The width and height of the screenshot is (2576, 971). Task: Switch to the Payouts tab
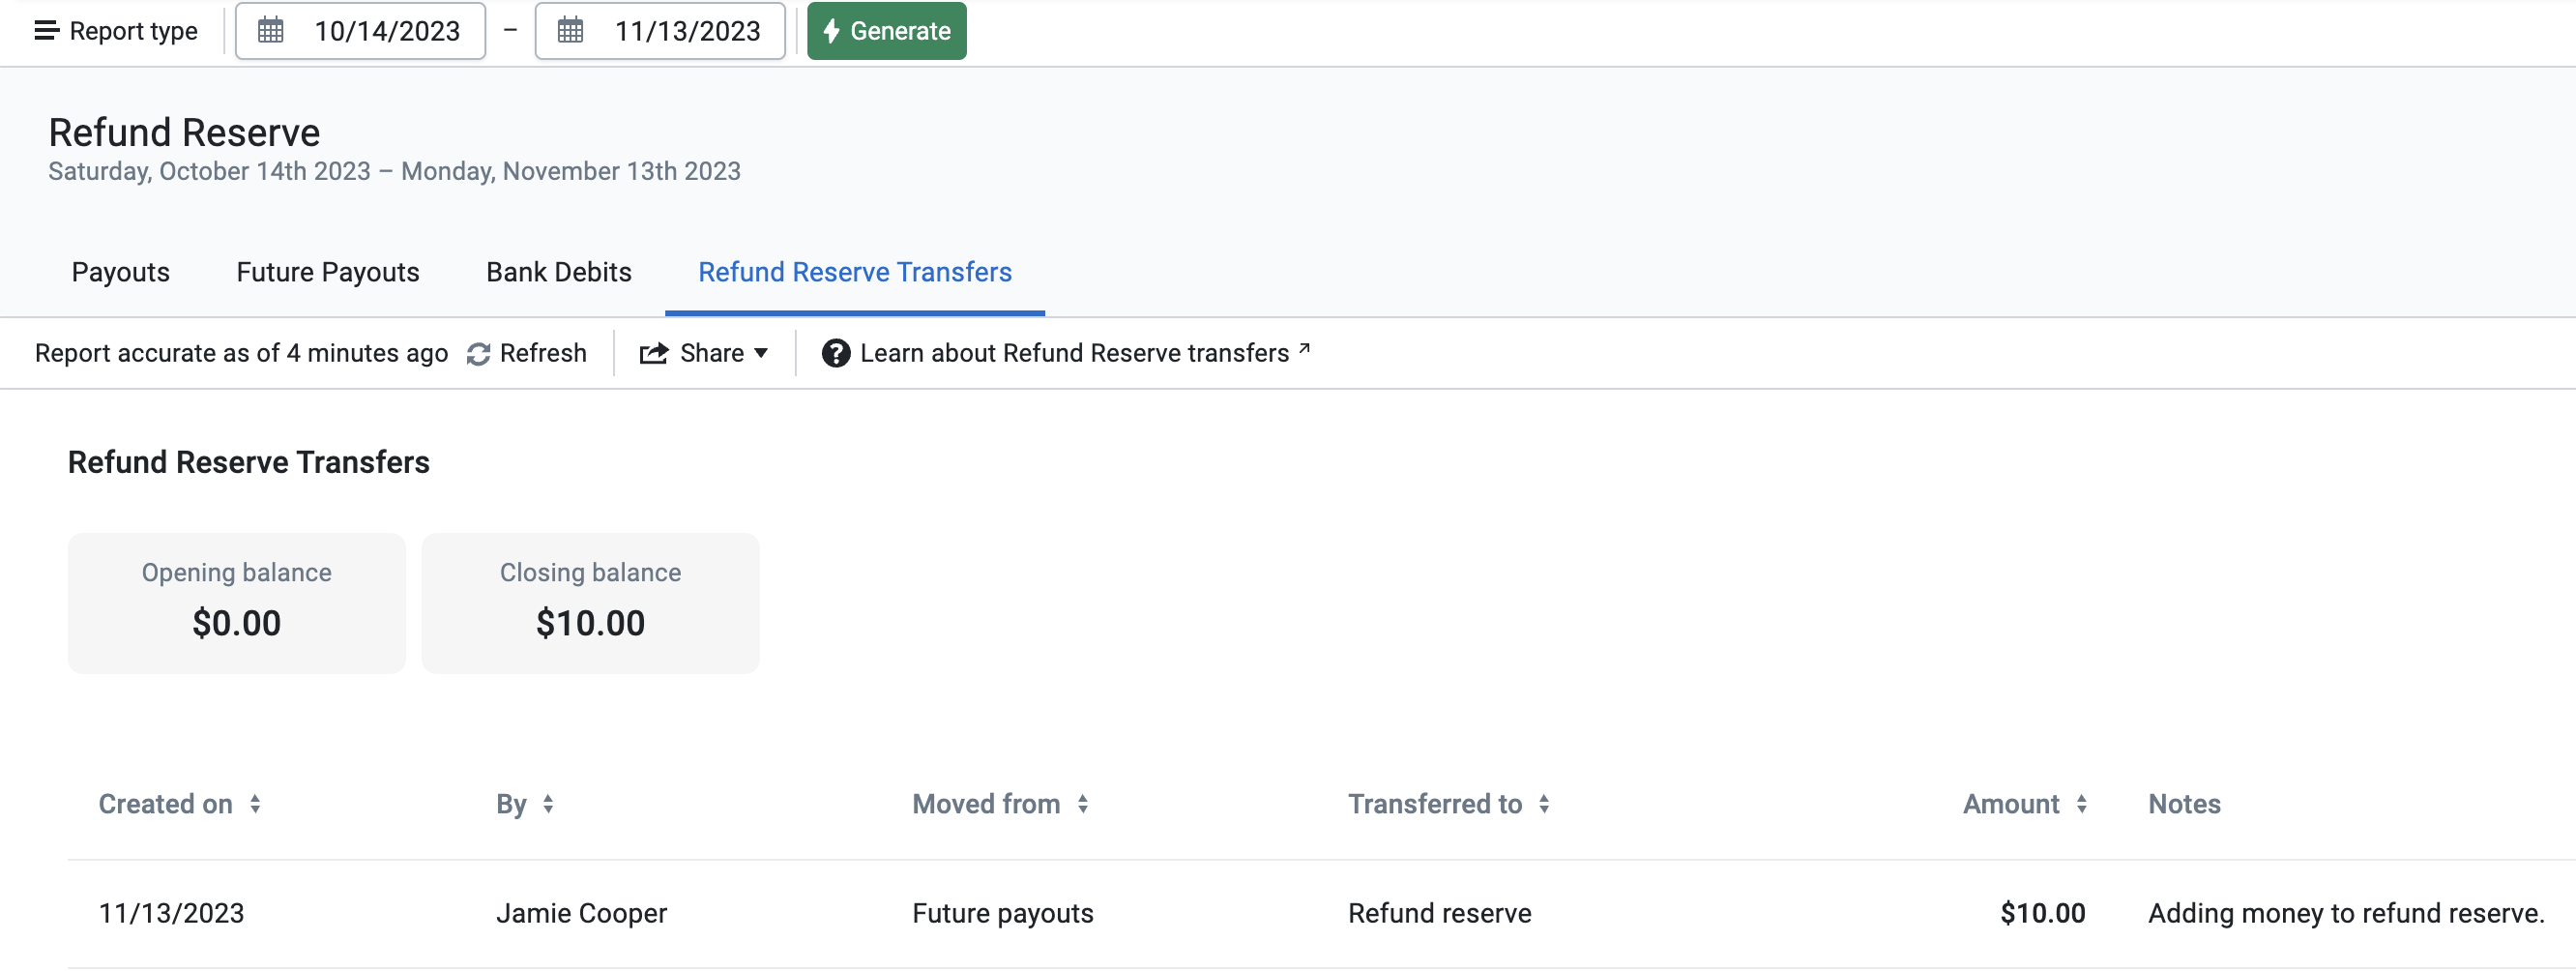click(120, 272)
